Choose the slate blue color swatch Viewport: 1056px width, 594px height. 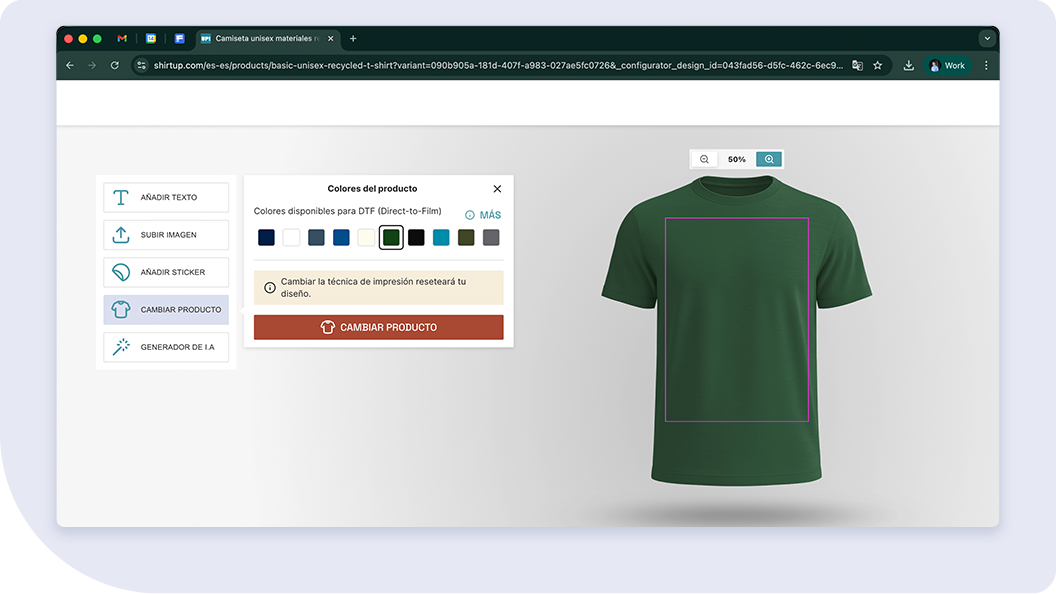pyautogui.click(x=316, y=237)
